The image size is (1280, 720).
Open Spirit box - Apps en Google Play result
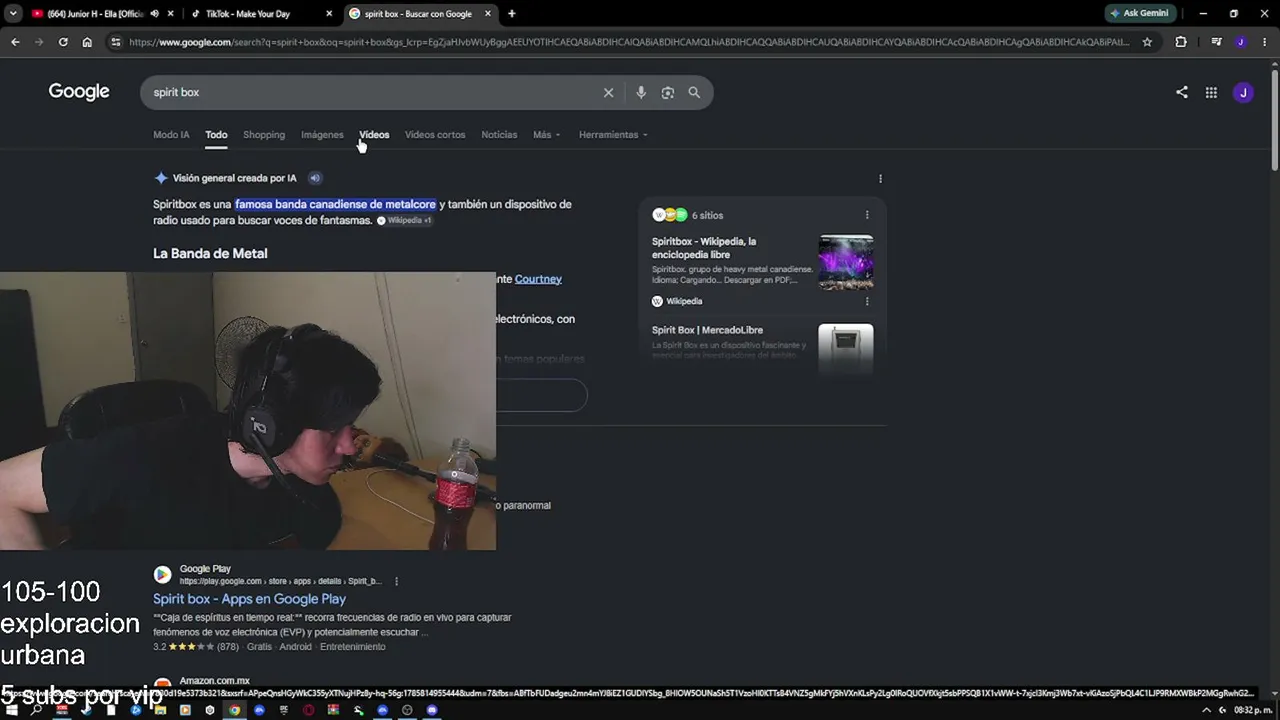249,599
